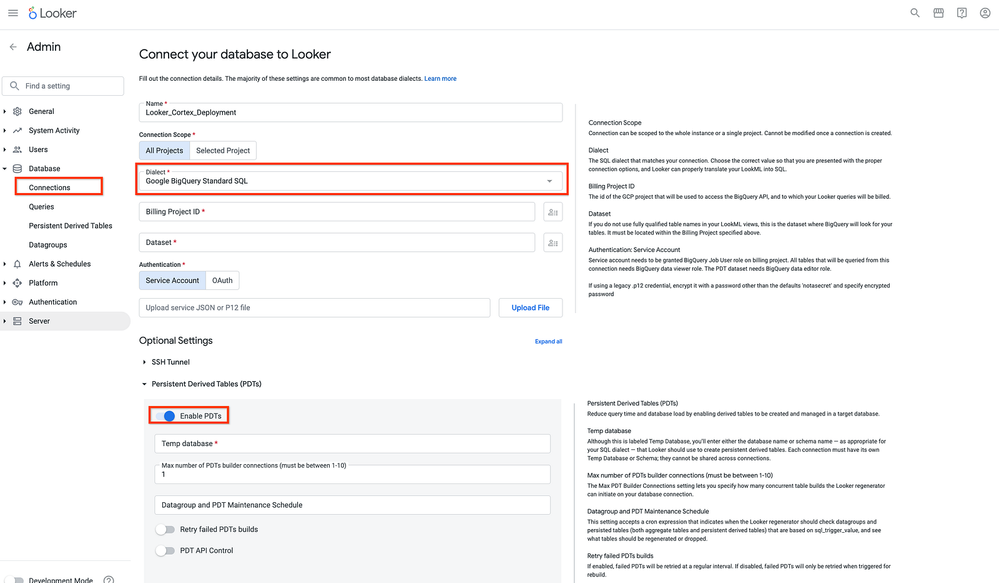The image size is (999, 583).
Task: Open the Help icon in header
Action: click(962, 13)
